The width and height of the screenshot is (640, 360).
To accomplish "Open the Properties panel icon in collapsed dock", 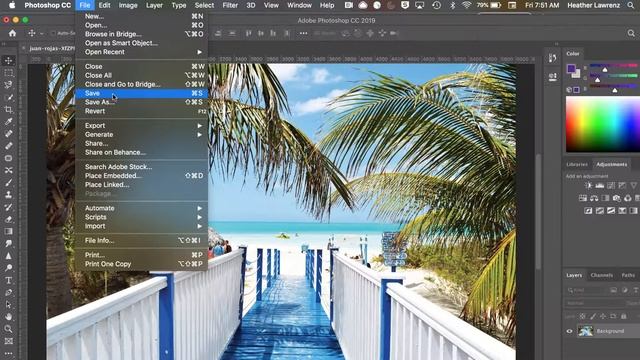I will (x=553, y=76).
